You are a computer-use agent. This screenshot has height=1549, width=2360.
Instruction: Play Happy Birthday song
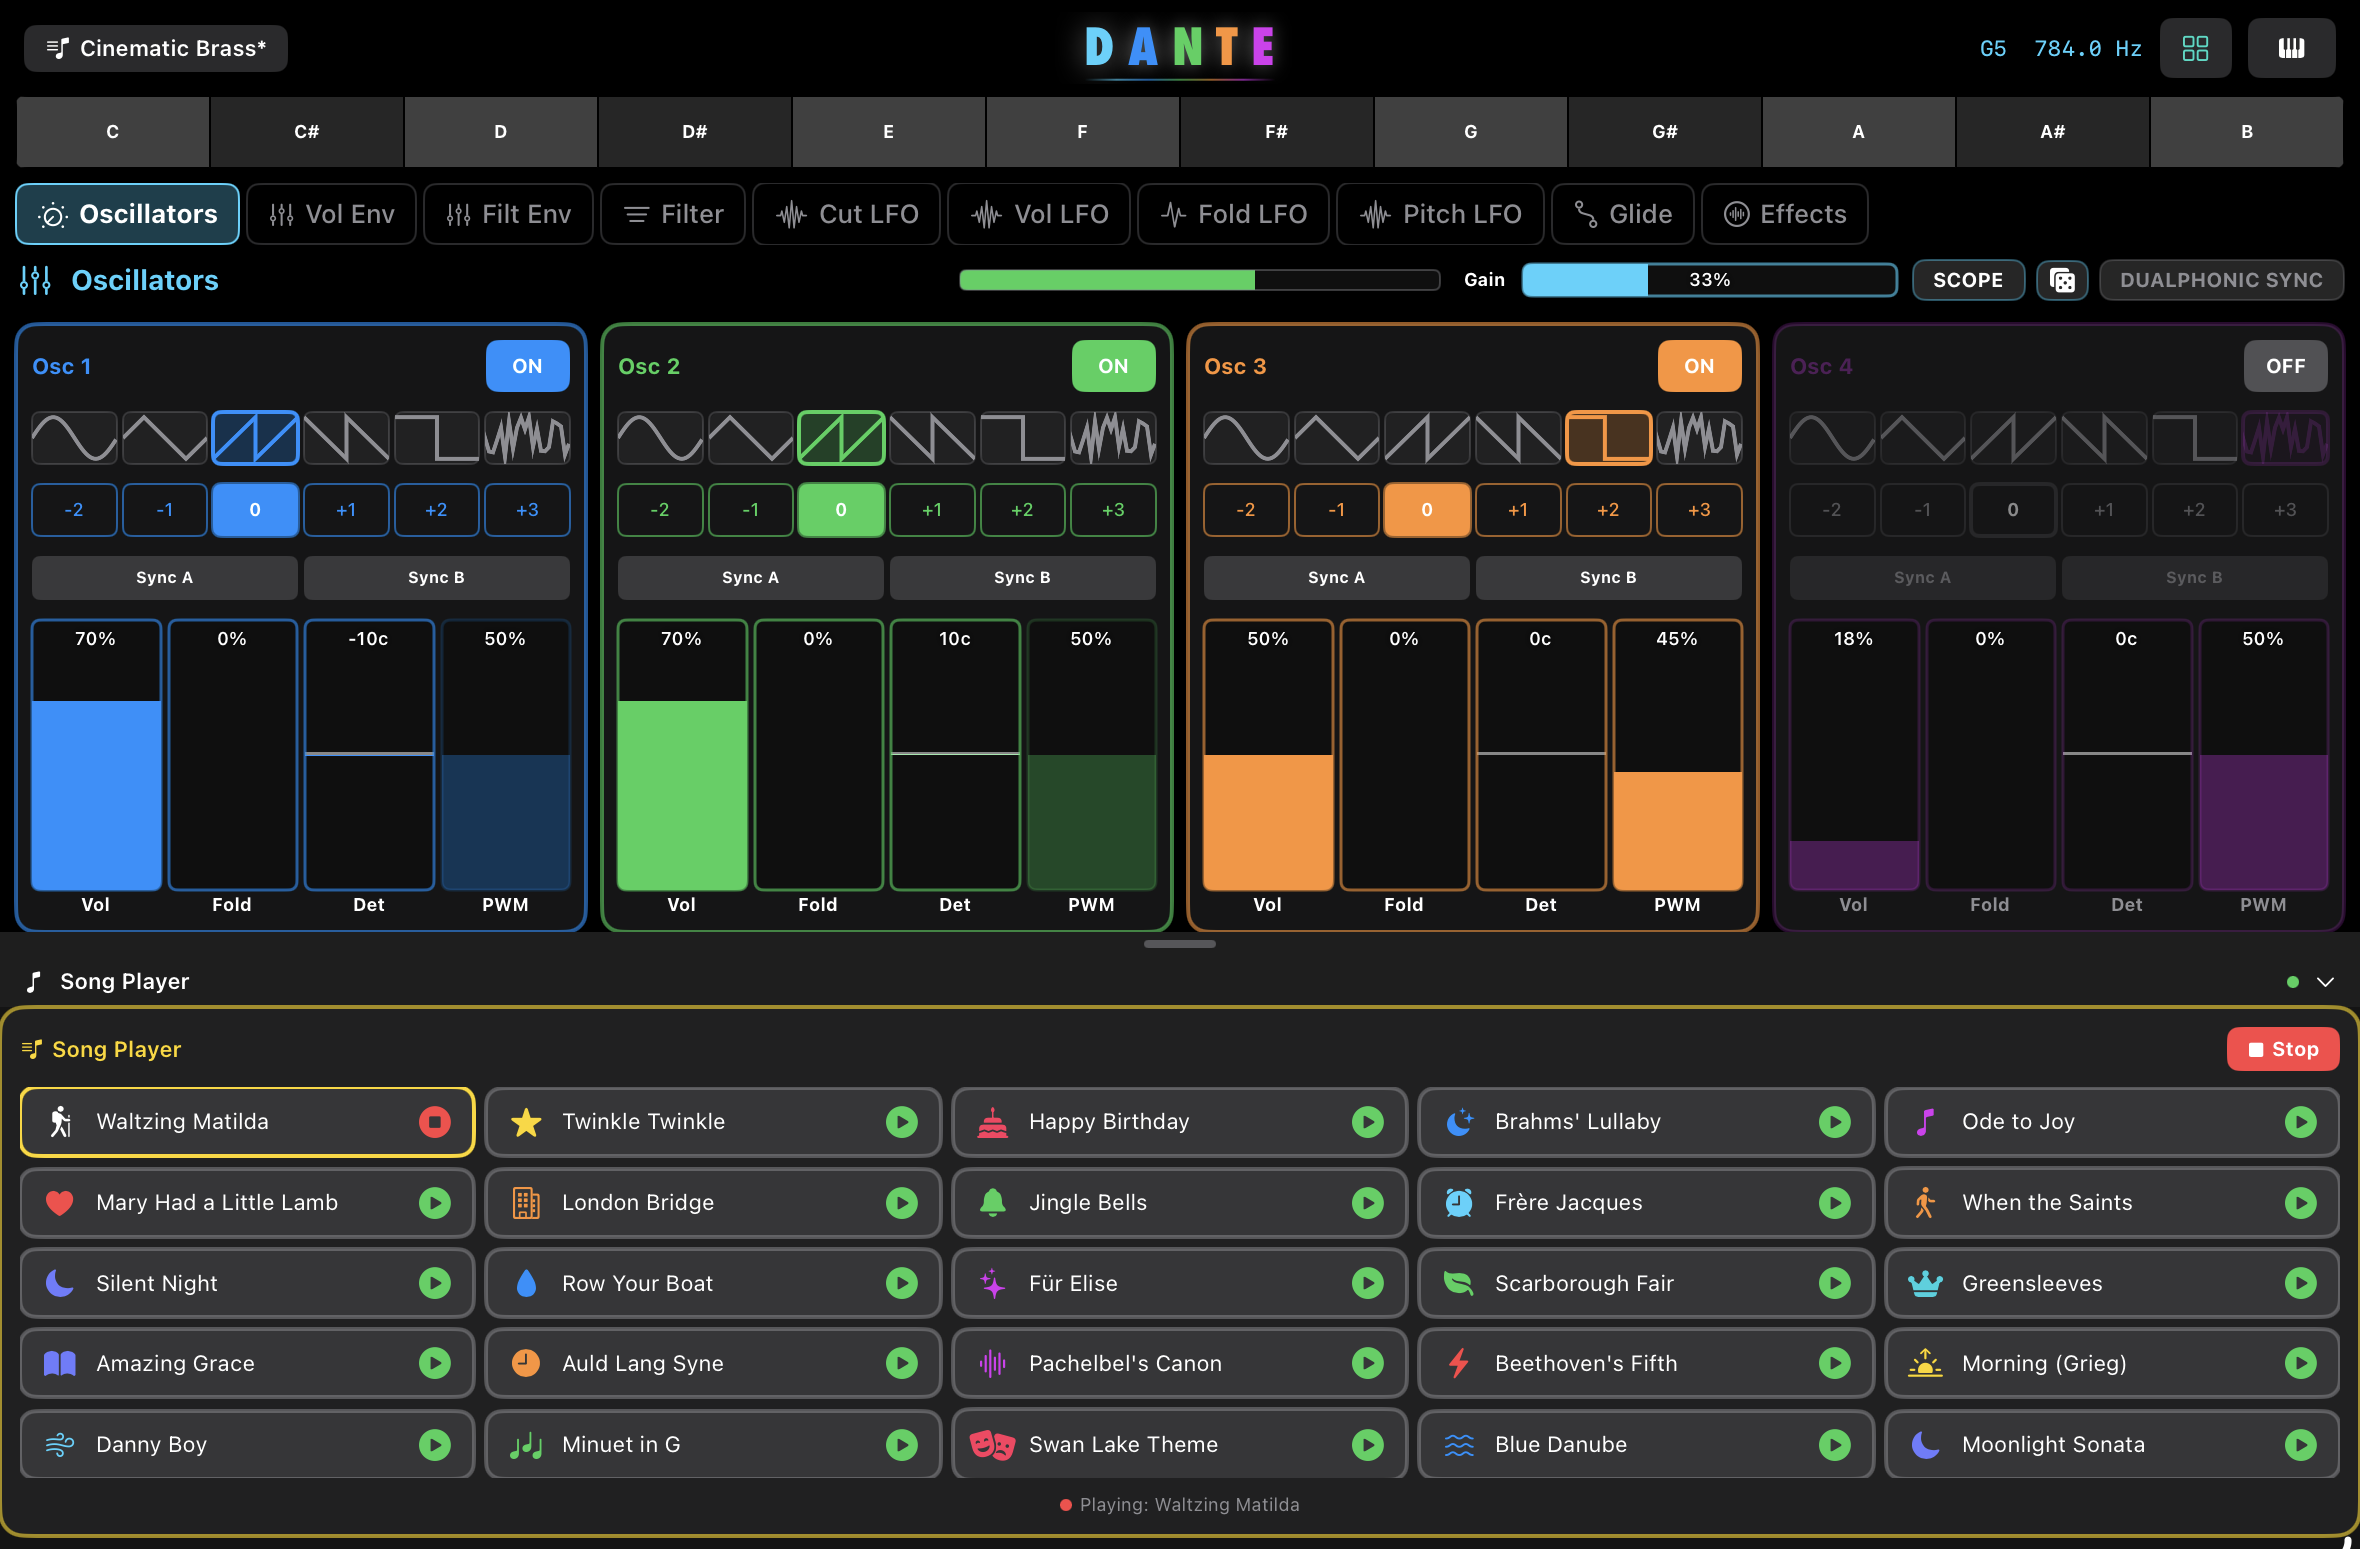point(1367,1122)
